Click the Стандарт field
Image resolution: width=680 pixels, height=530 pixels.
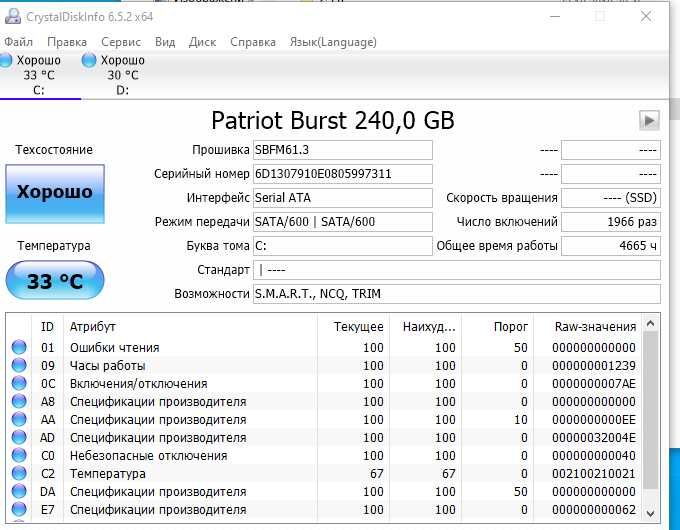click(457, 270)
